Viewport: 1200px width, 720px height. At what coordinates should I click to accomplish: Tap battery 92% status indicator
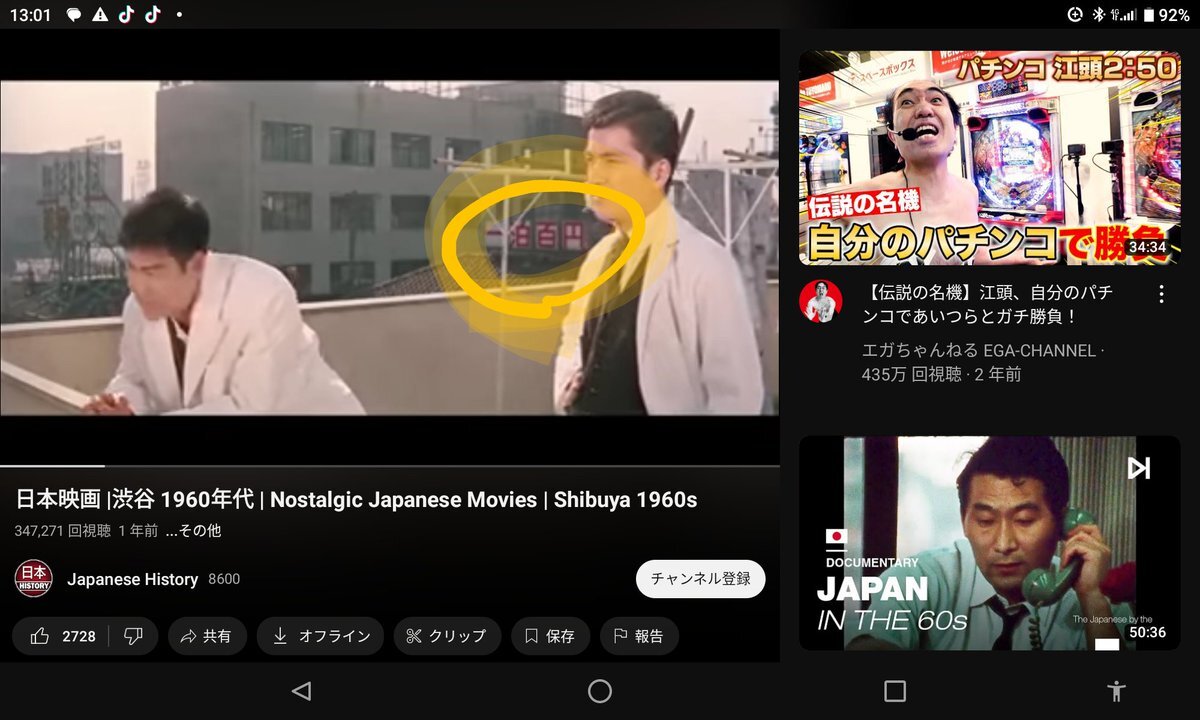pos(1167,15)
